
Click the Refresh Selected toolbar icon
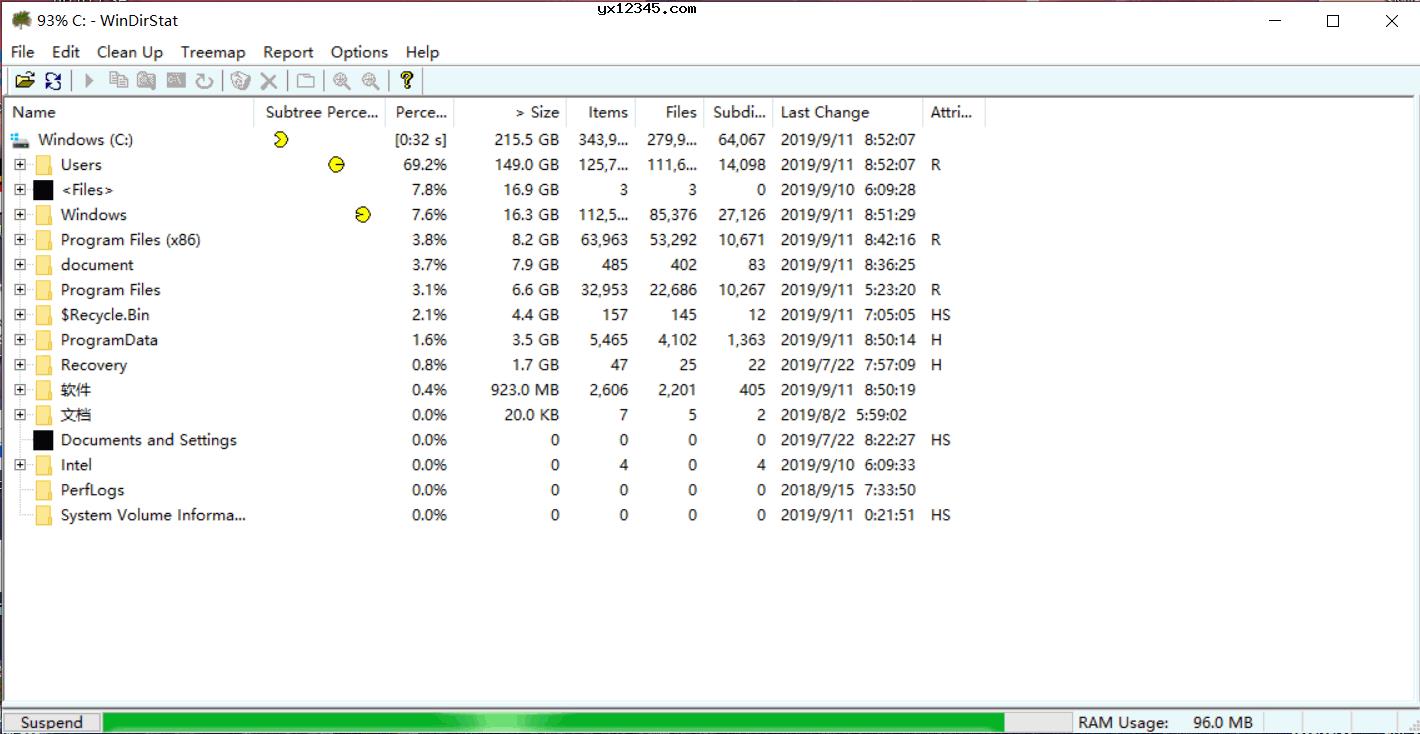[x=204, y=81]
